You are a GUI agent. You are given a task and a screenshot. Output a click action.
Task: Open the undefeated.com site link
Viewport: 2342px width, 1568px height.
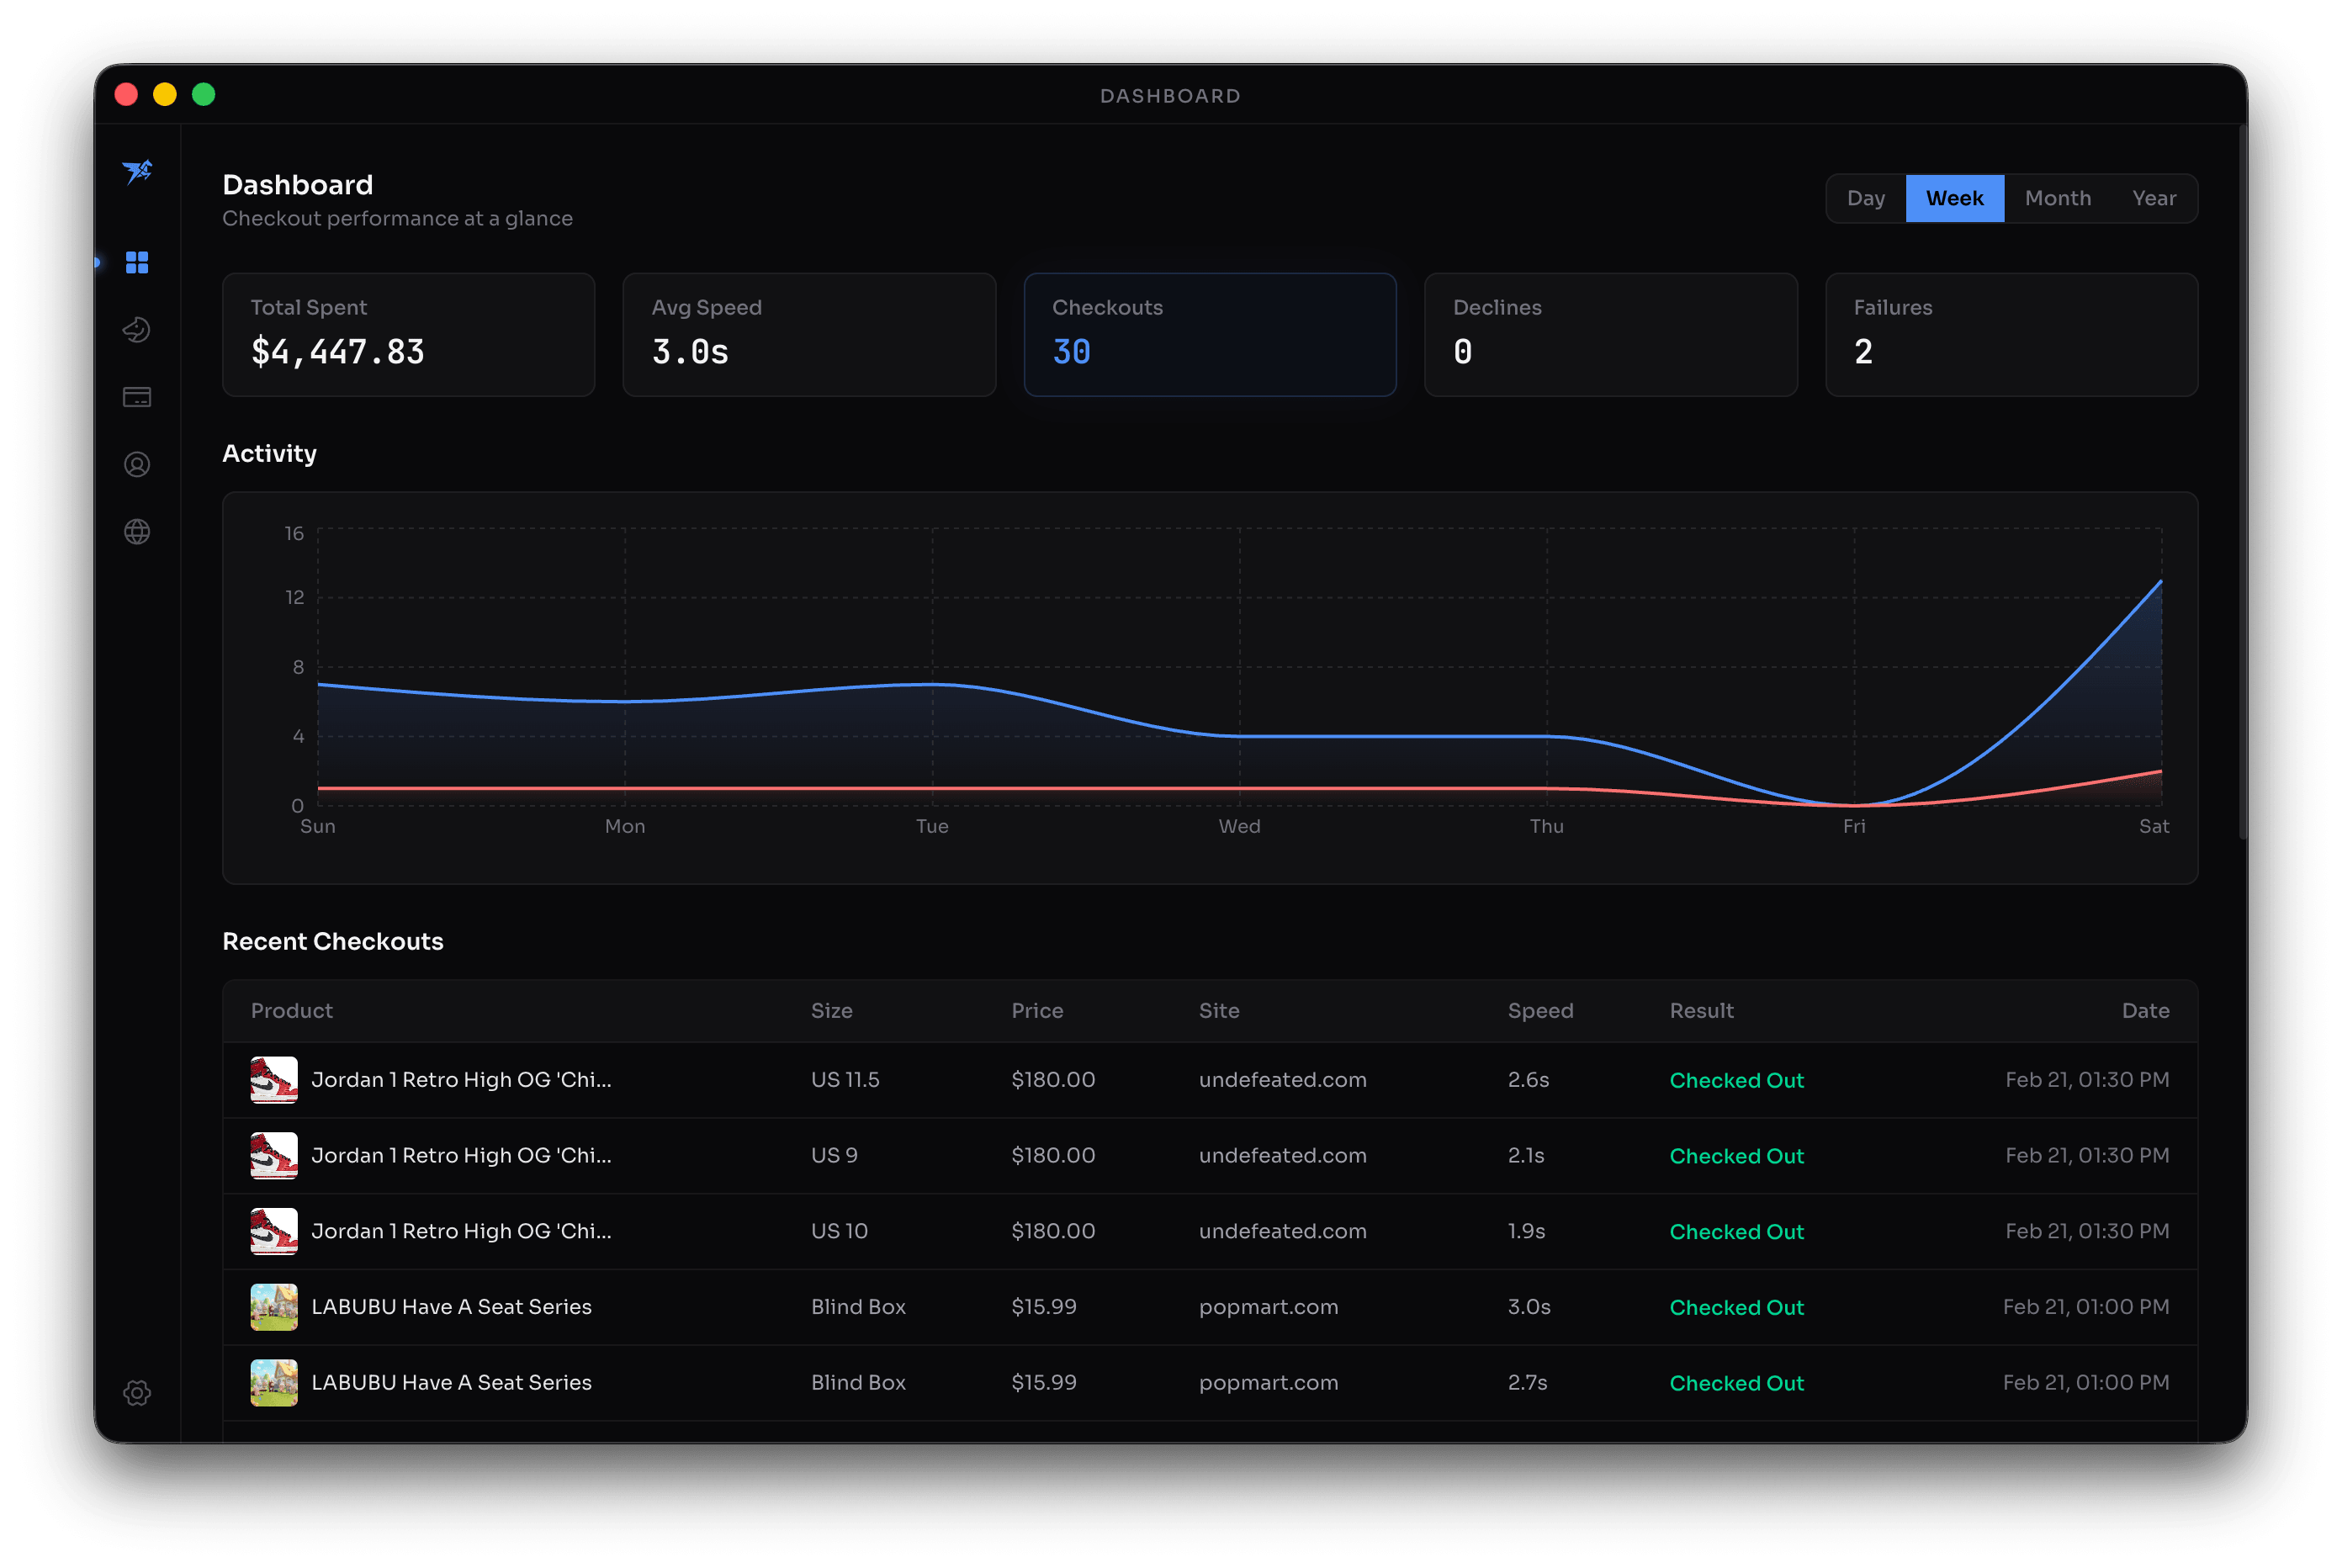click(1283, 1079)
